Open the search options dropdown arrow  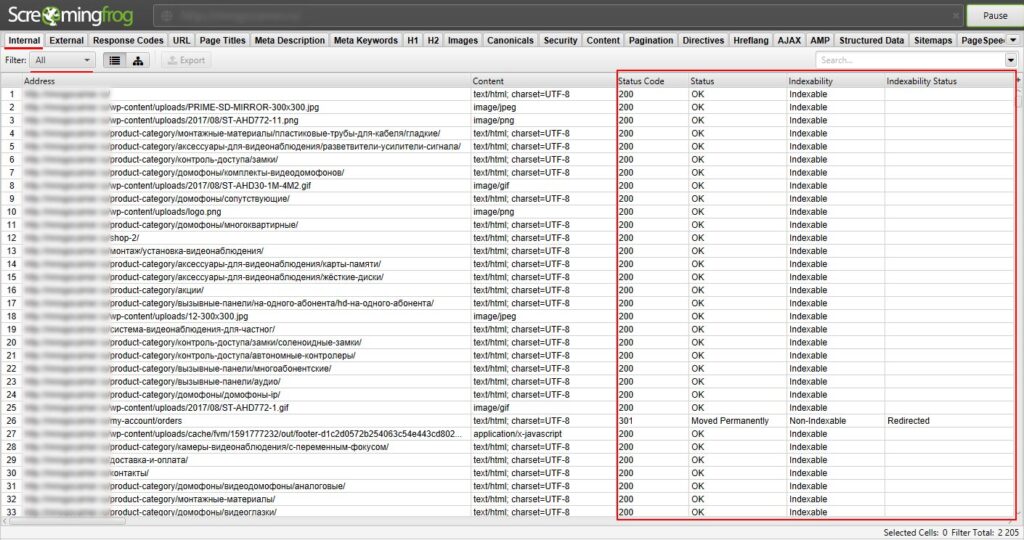click(x=1010, y=60)
